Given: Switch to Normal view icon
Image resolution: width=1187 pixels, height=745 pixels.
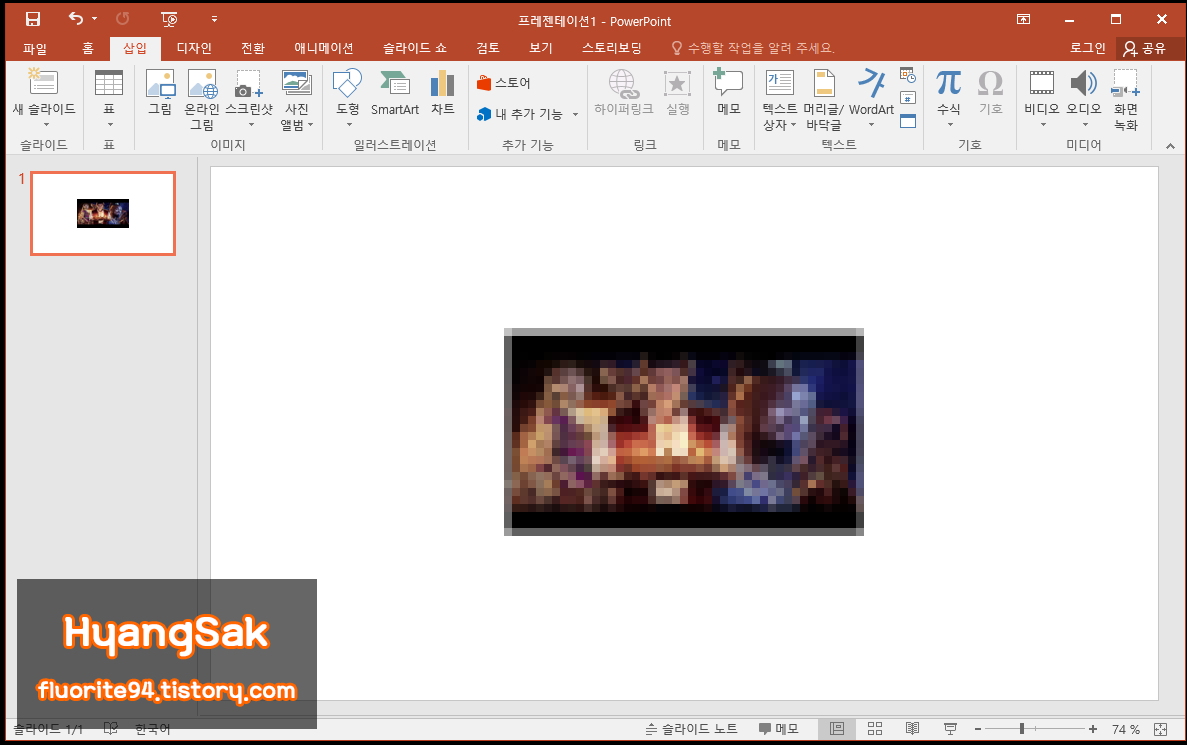Looking at the screenshot, I should [x=837, y=728].
